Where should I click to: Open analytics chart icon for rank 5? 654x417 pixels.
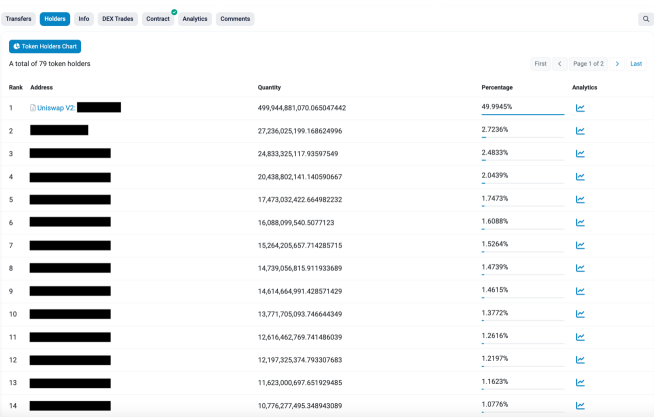click(x=580, y=200)
